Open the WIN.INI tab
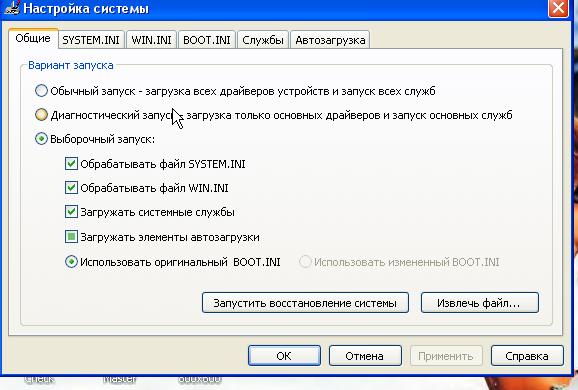Screen dimensions: 578x390 pos(152,40)
